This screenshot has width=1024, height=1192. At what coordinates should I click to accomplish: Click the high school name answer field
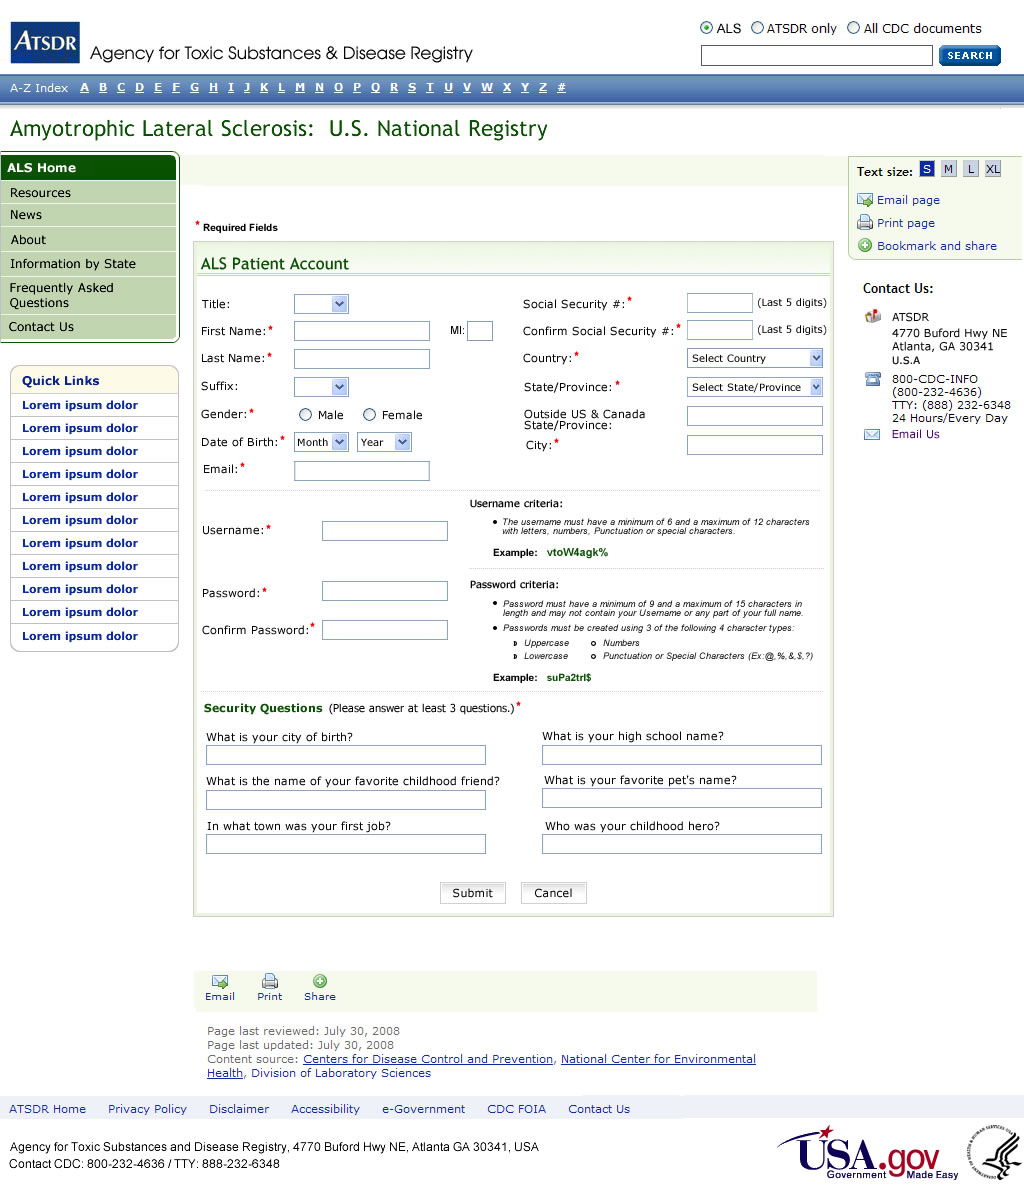[682, 755]
